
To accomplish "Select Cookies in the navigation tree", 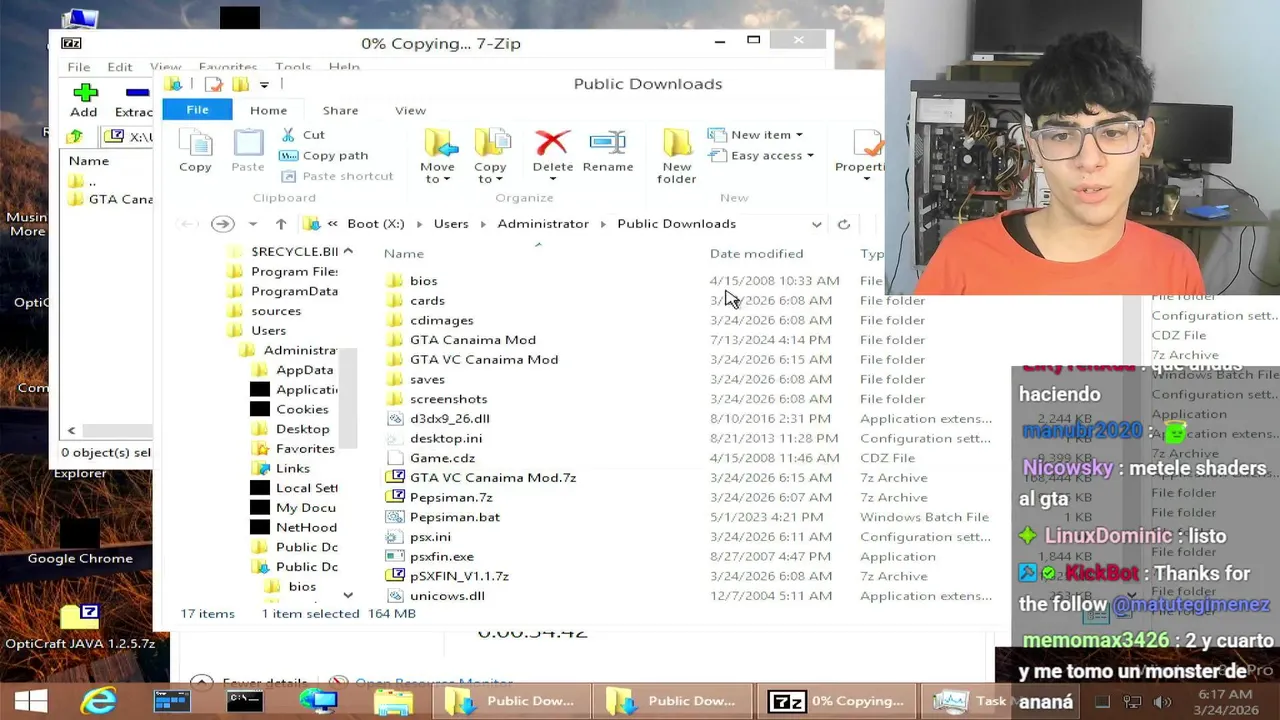I will coord(302,409).
